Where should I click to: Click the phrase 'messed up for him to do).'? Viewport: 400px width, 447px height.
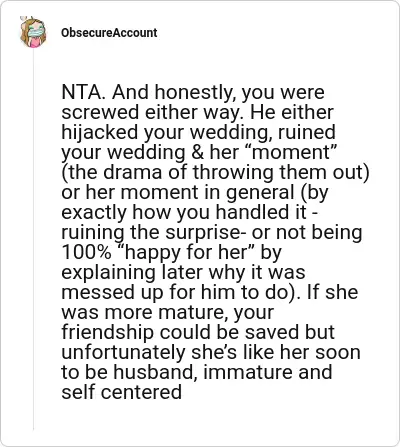pos(181,293)
